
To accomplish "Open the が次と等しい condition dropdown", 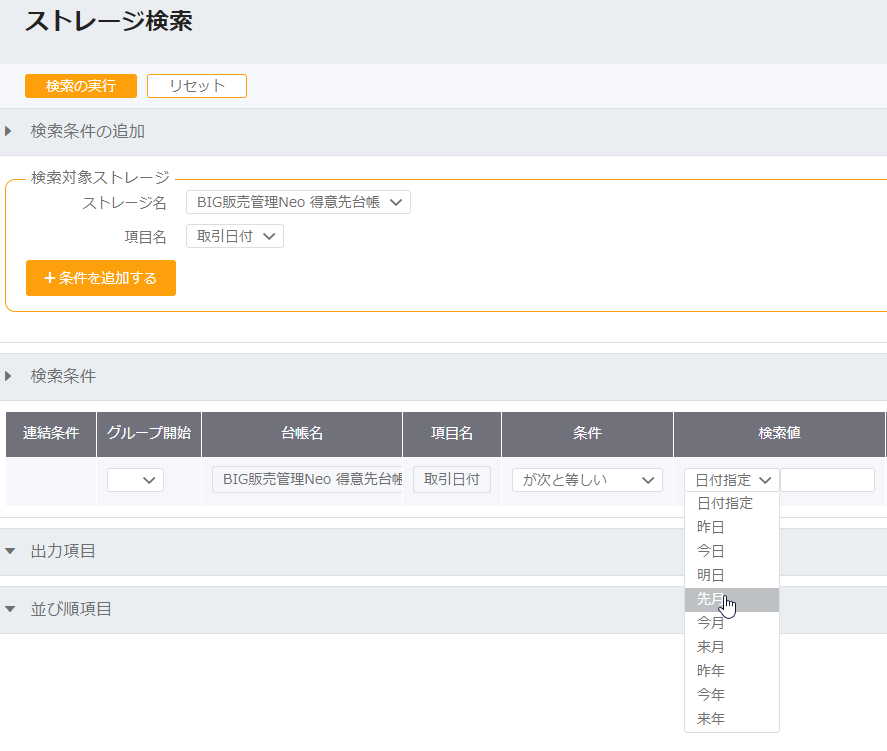I will (587, 480).
